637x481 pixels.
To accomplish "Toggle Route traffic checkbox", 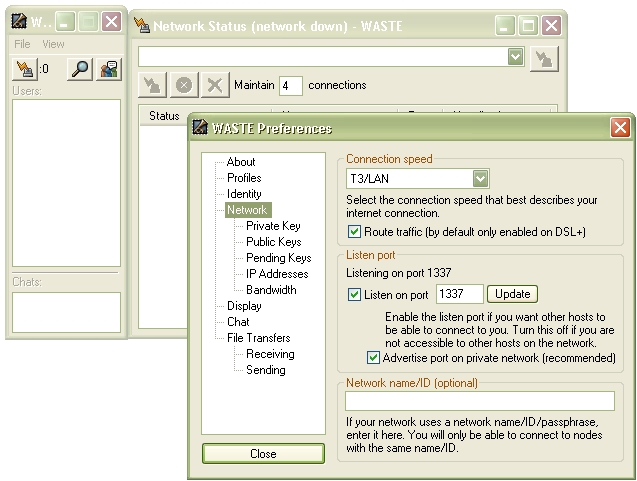I will coord(354,232).
